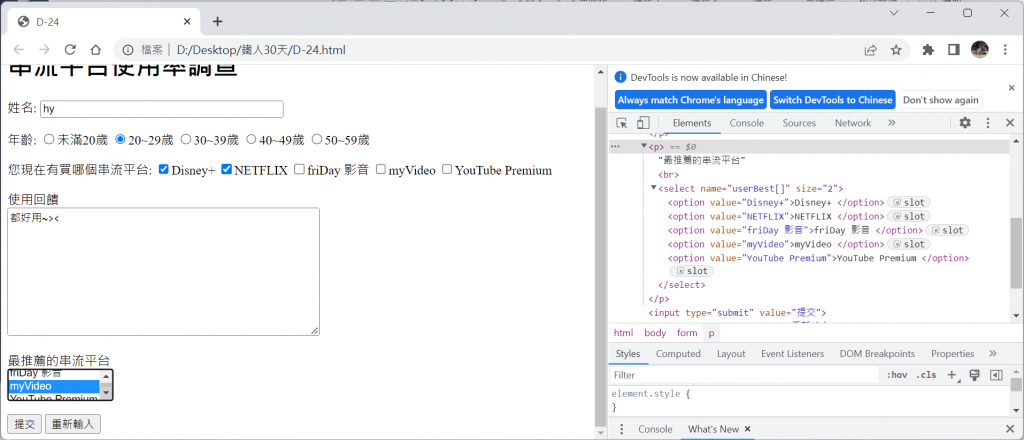The height and width of the screenshot is (440, 1024).
Task: Click the listbox scroll down arrow
Action: pyautogui.click(x=106, y=394)
